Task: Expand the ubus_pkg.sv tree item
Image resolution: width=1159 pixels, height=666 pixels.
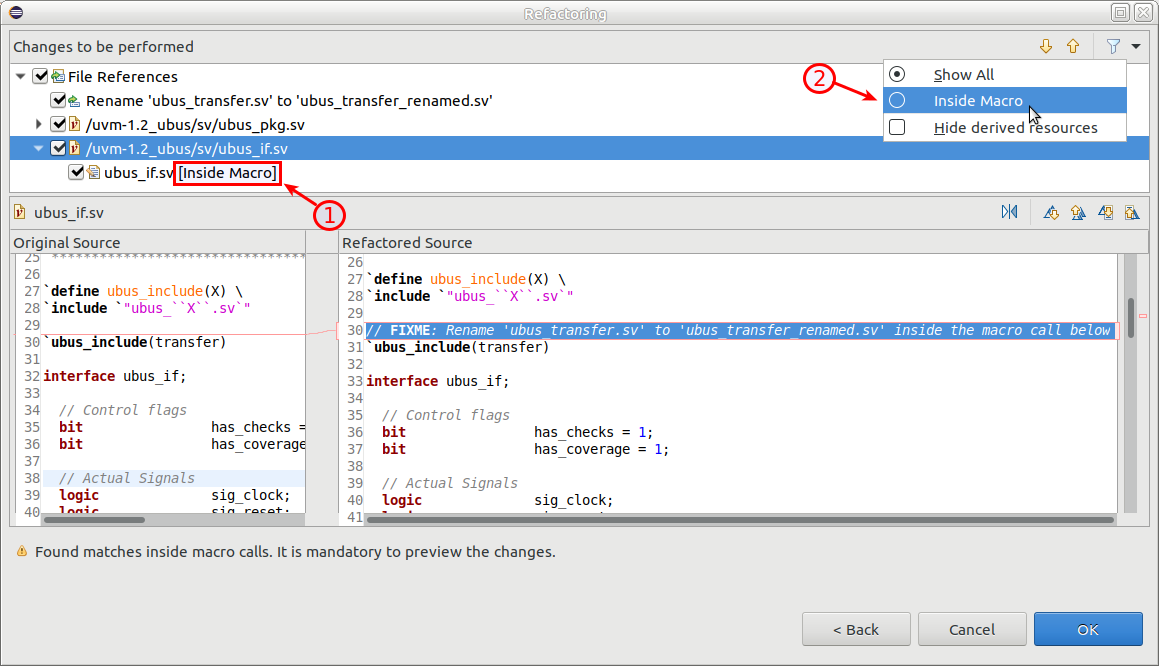Action: coord(38,124)
